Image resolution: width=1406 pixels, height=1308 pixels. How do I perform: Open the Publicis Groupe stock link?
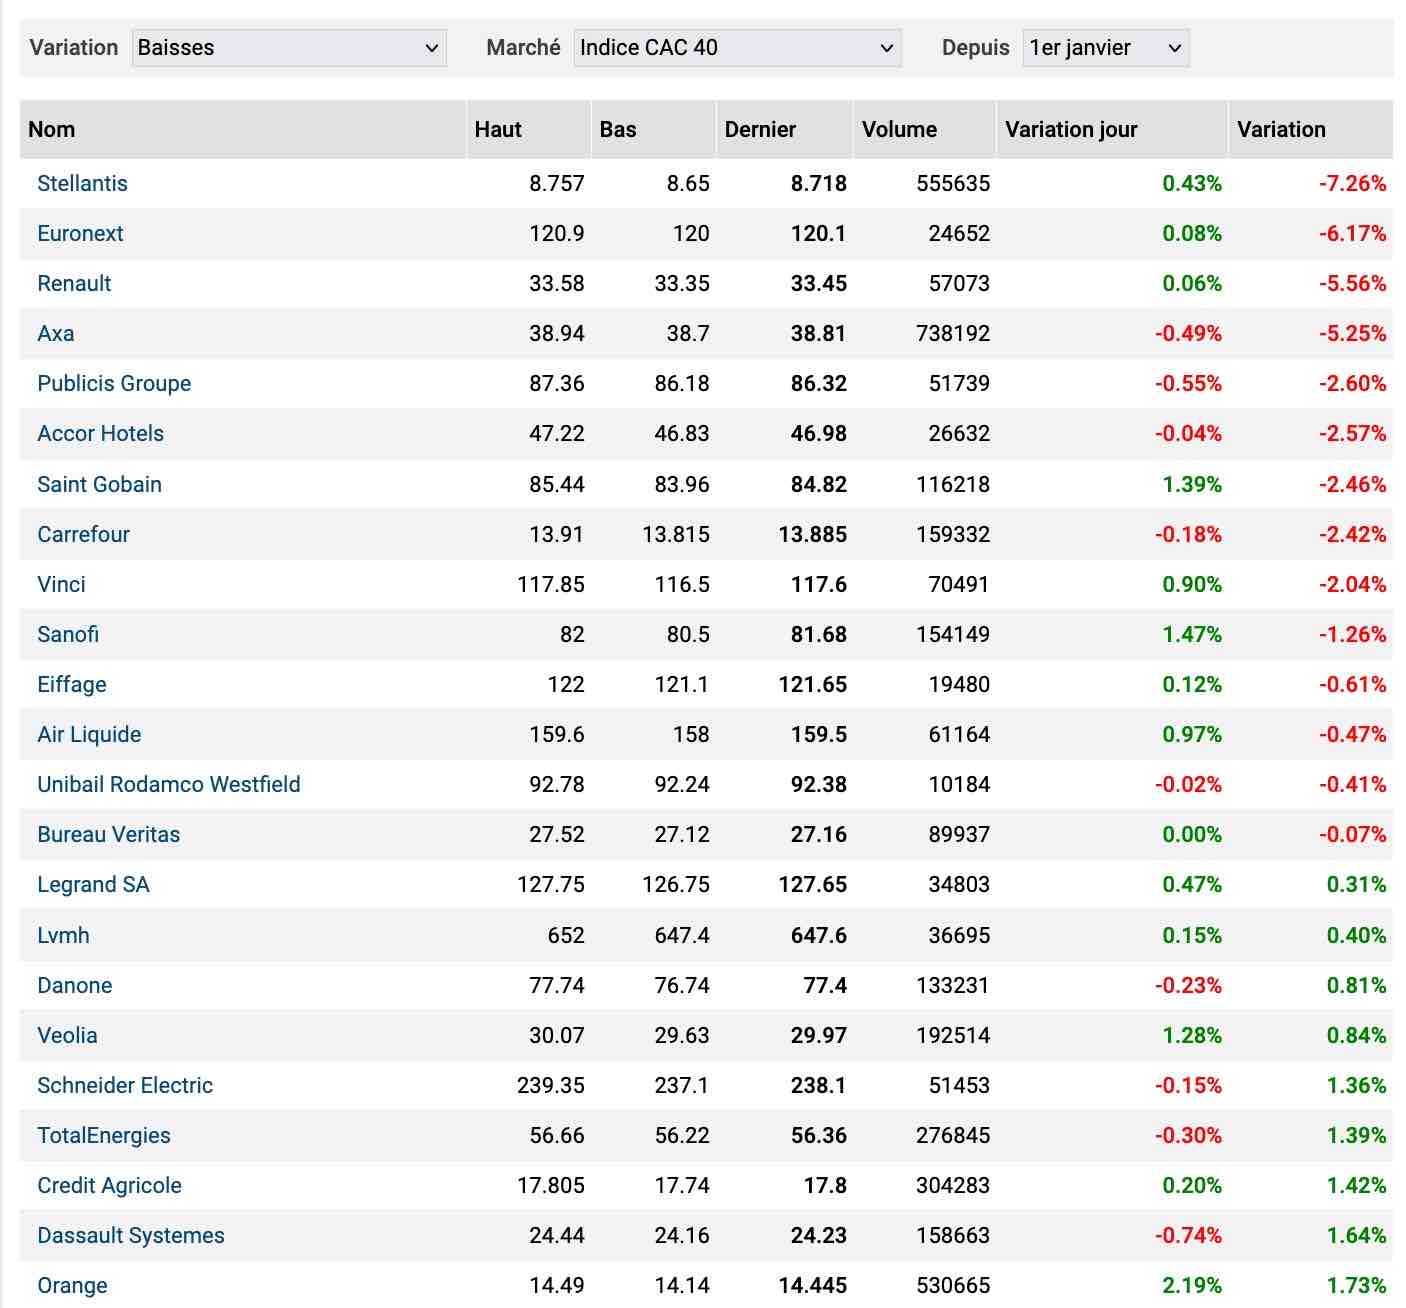click(x=114, y=384)
